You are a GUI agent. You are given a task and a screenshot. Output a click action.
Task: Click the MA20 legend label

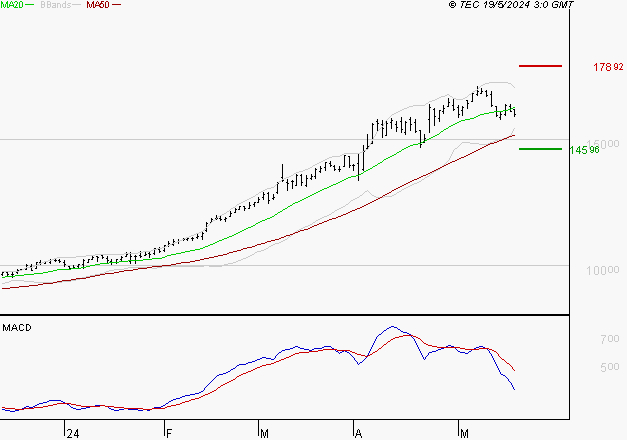[12, 5]
